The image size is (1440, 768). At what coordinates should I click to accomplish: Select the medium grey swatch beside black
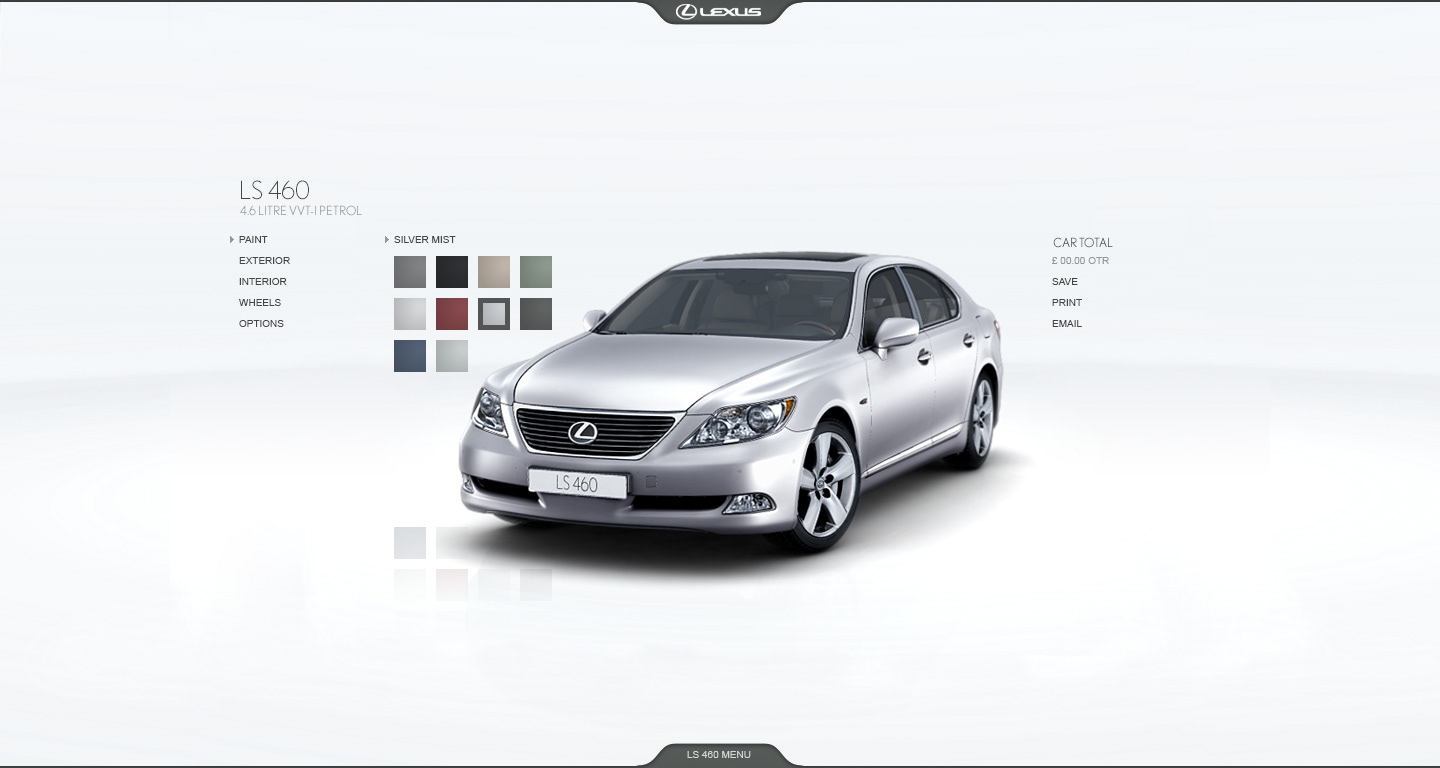410,272
